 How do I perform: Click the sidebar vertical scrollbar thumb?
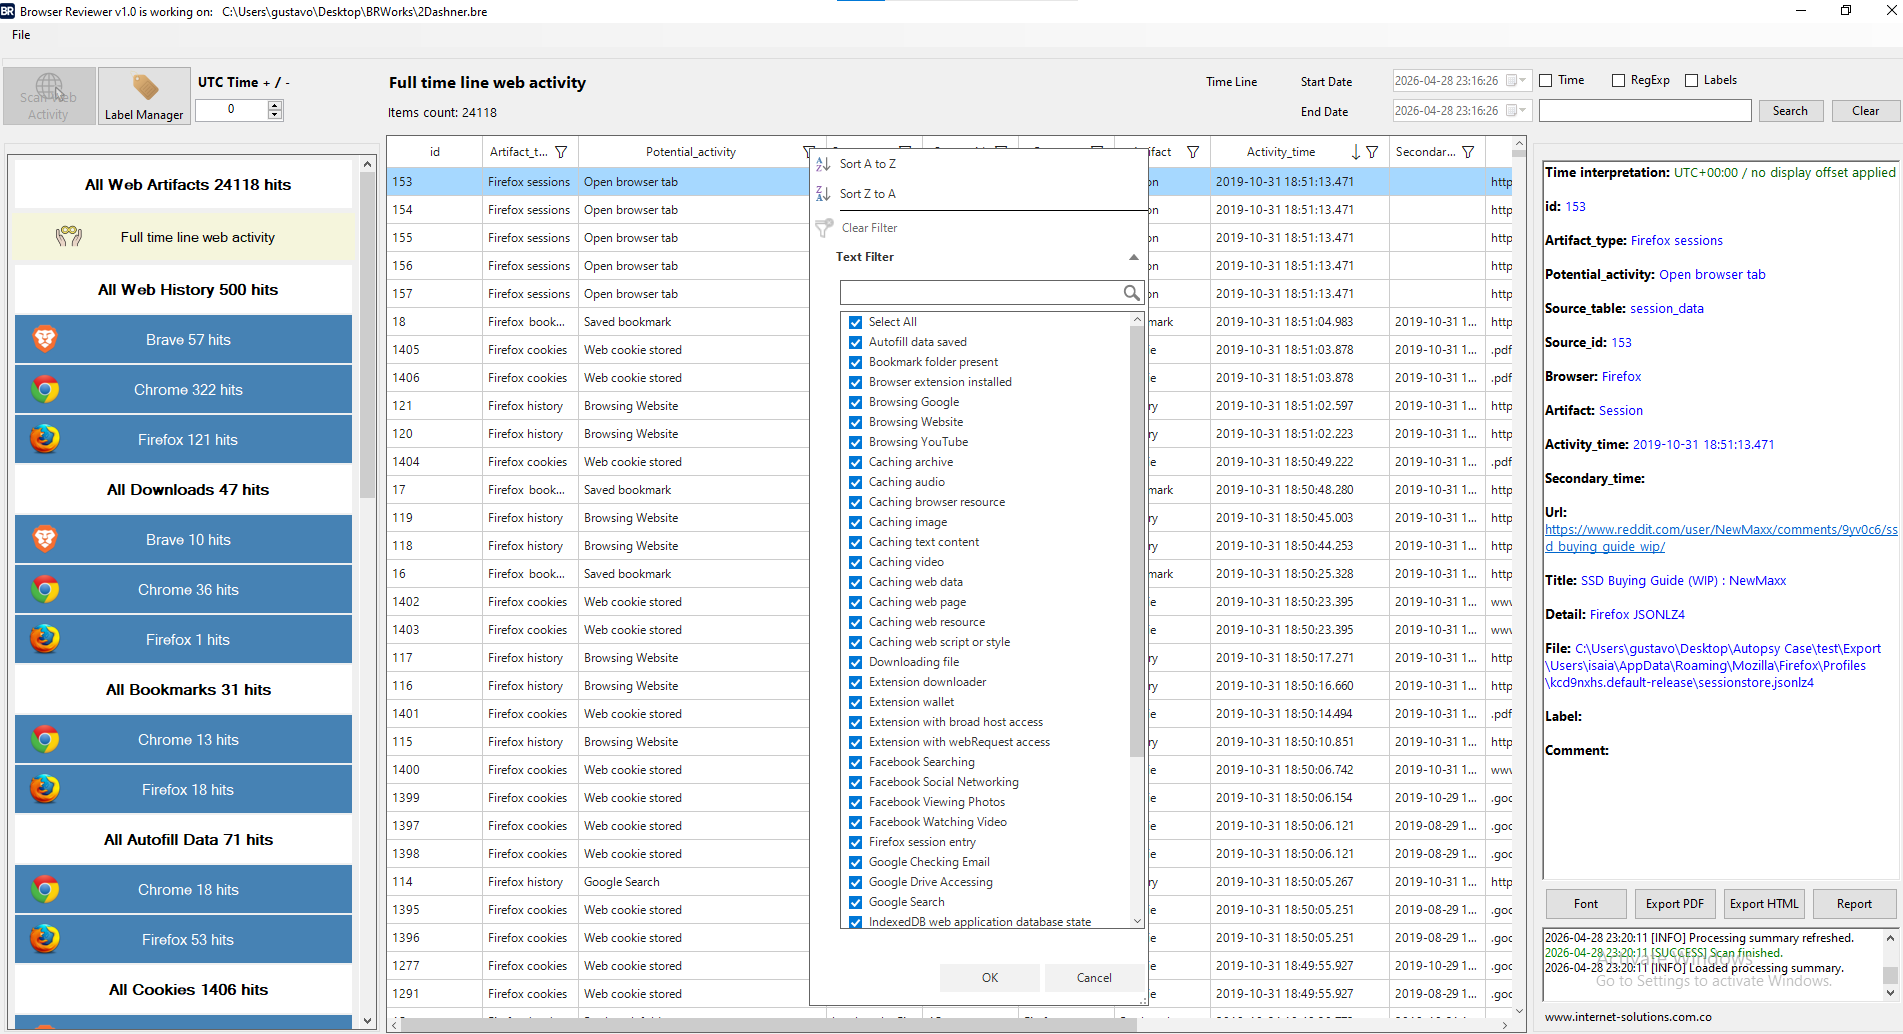tap(368, 335)
